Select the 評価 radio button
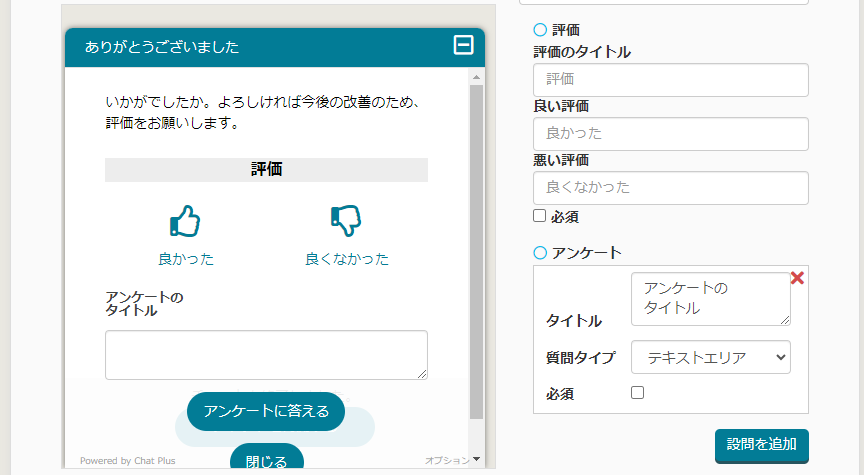 (540, 30)
